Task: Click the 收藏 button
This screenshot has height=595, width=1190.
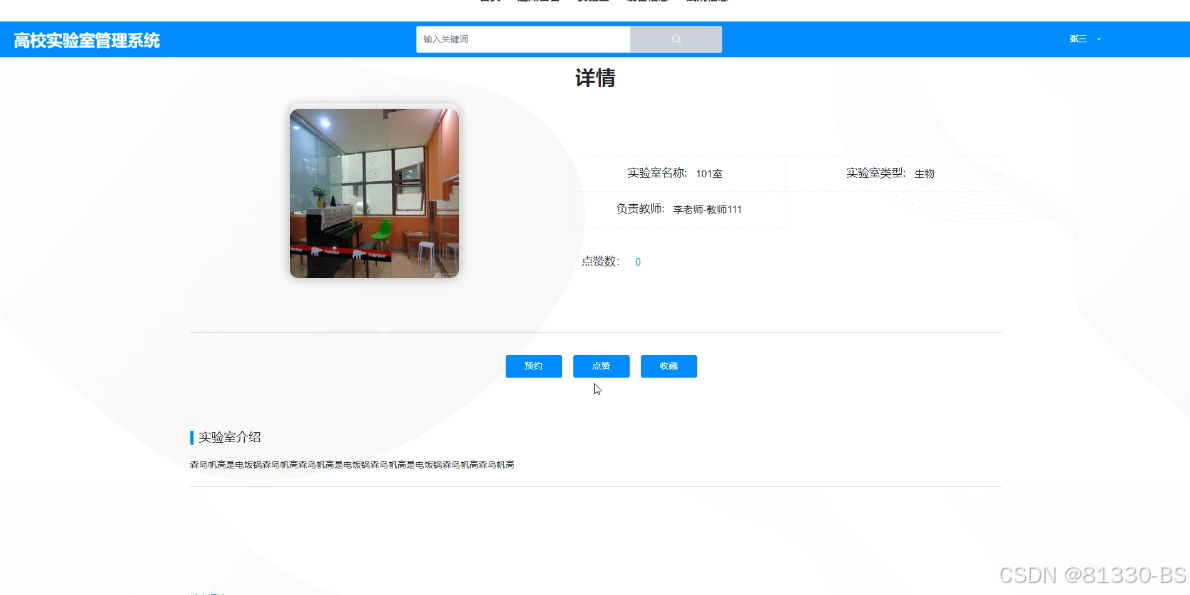Action: pos(669,366)
